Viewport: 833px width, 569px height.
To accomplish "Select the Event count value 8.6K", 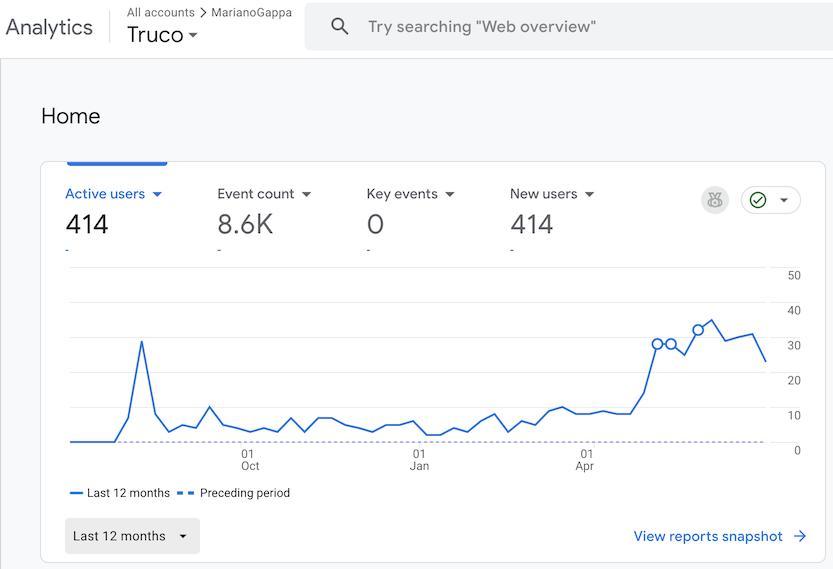I will pyautogui.click(x=245, y=224).
